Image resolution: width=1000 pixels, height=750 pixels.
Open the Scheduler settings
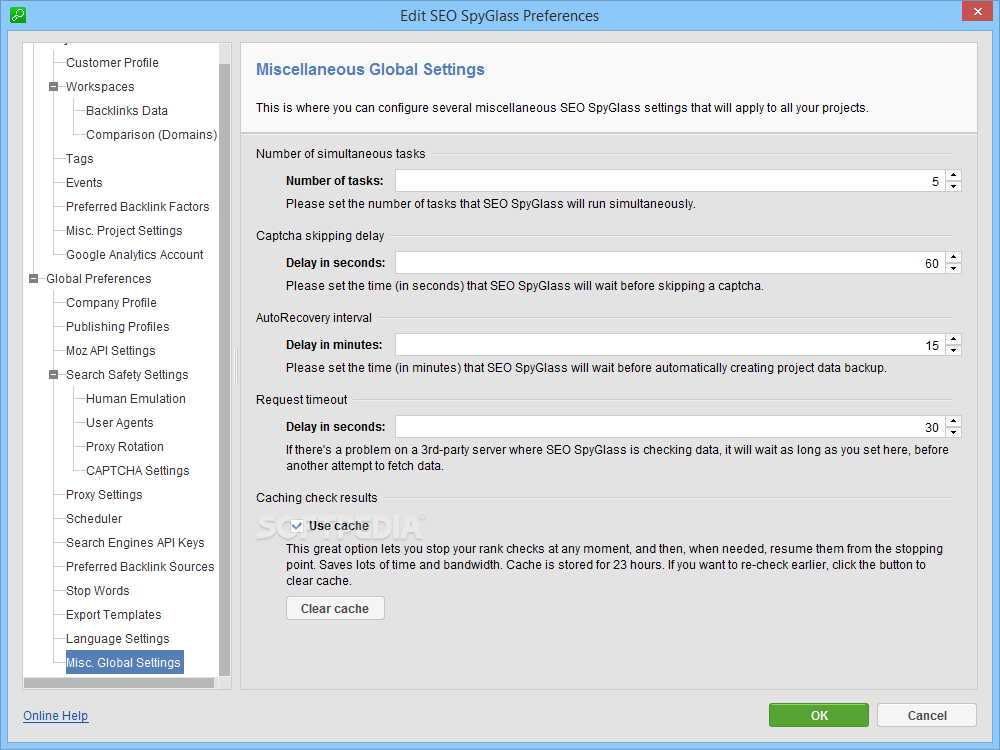(94, 519)
